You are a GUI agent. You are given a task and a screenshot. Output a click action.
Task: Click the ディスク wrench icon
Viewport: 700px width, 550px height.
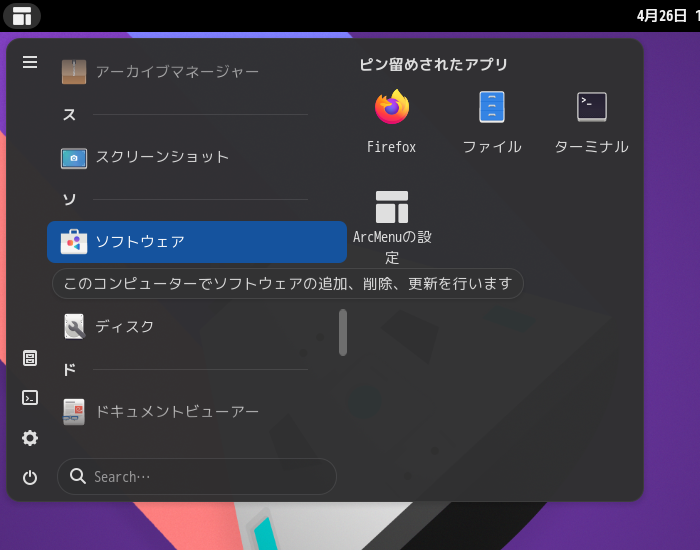(74, 326)
